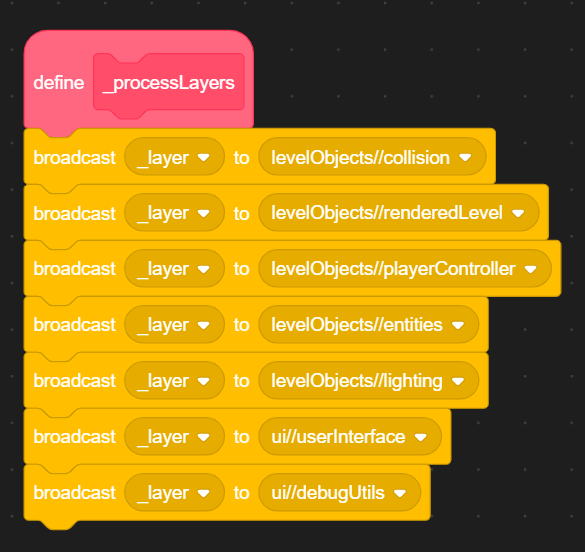The image size is (585, 552).
Task: Expand _layer message dropdown in collision broadcast block
Action: 174,157
